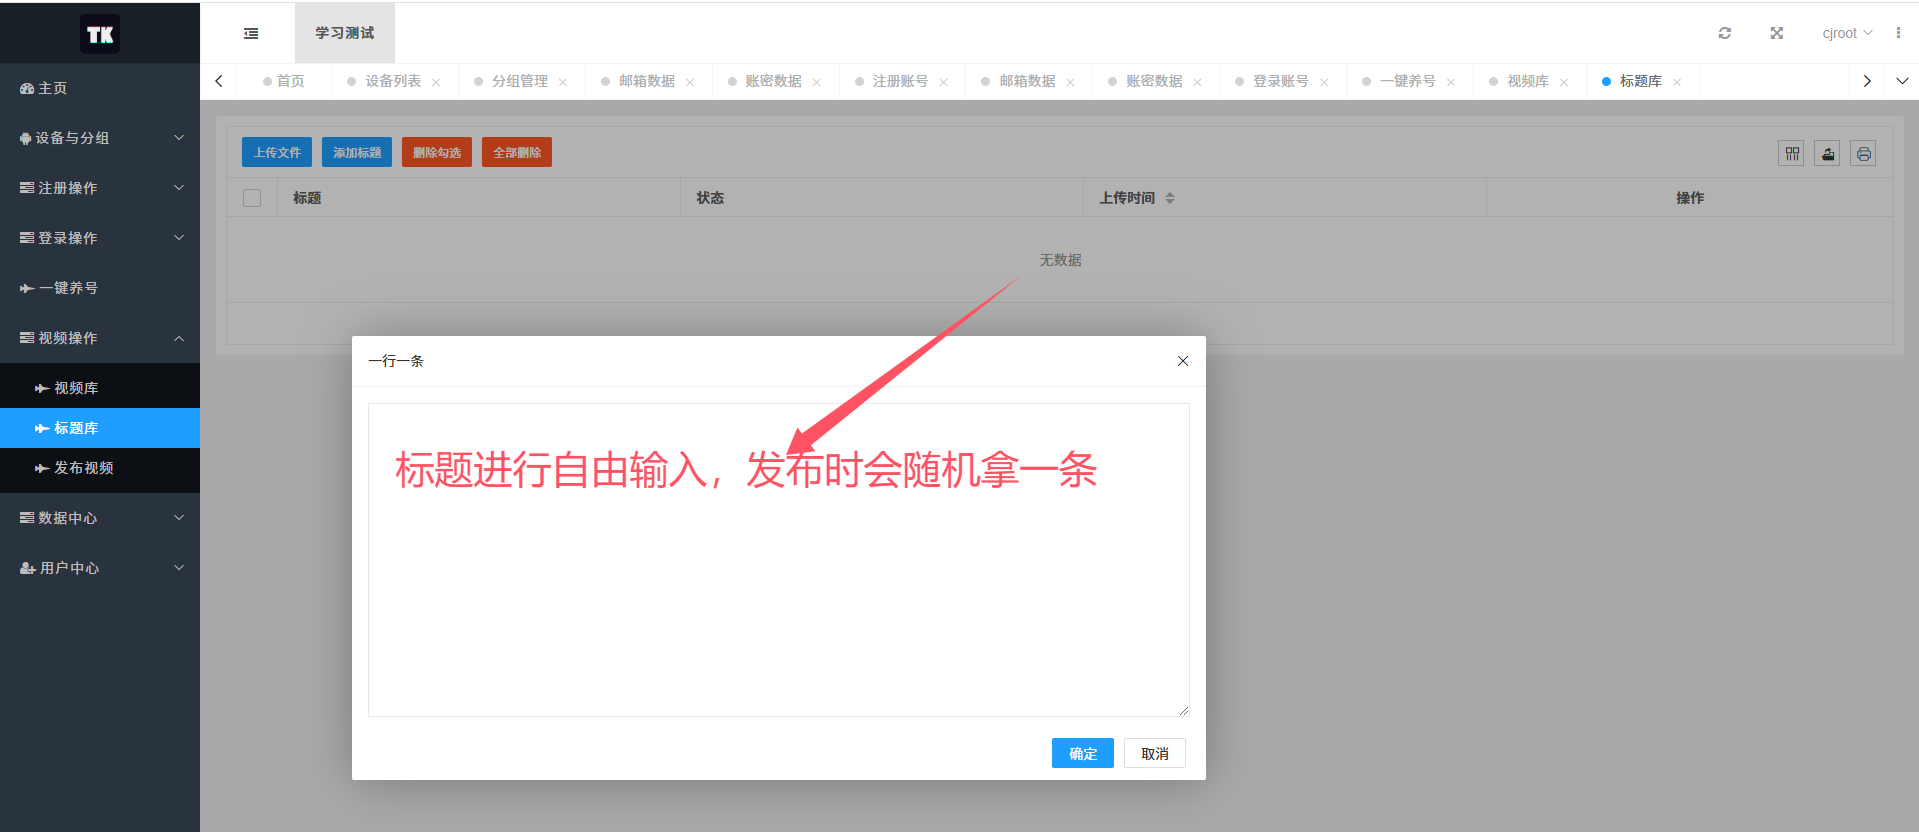The height and width of the screenshot is (832, 1919).
Task: Select 标题库 submenu item
Action: coord(100,428)
